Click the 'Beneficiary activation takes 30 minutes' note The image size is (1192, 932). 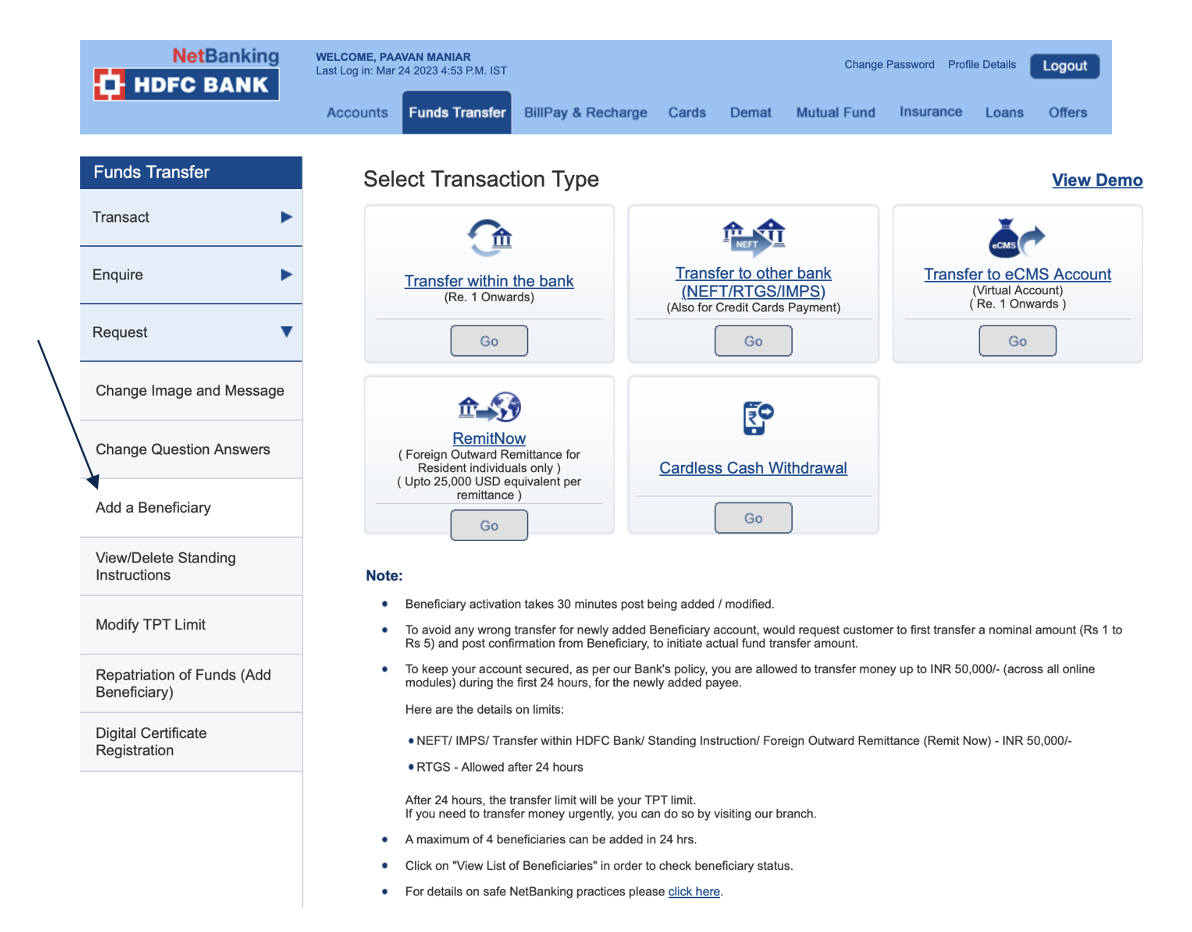[589, 604]
